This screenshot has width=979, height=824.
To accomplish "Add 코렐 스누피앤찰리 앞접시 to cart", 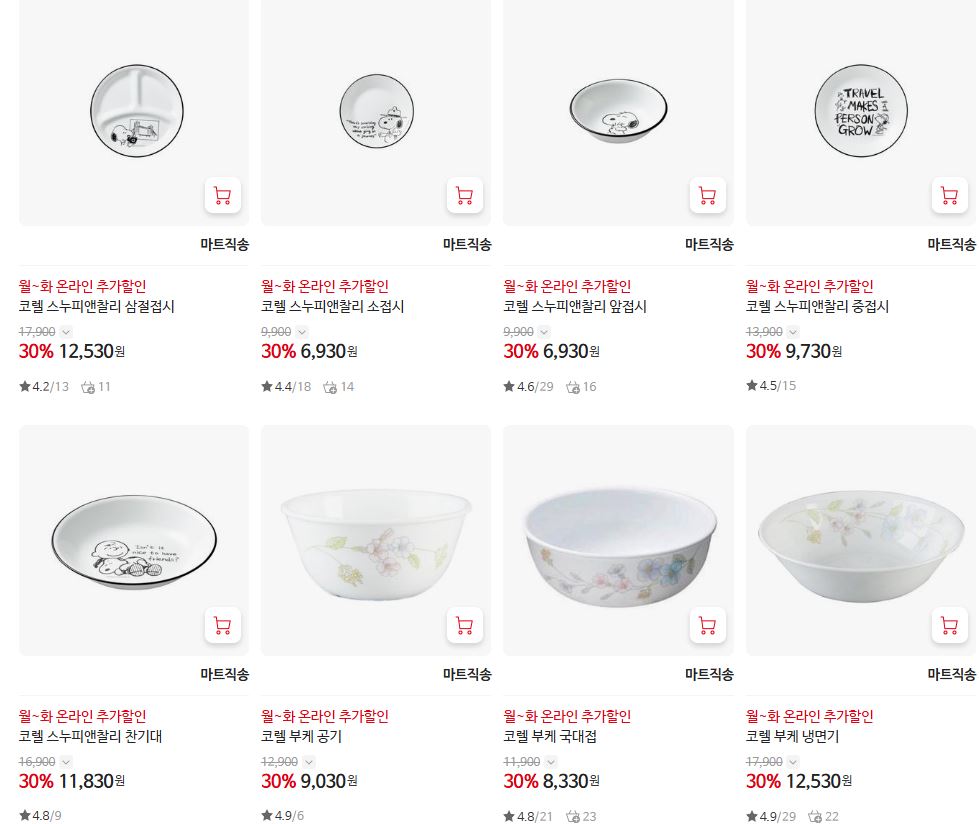I will click(707, 195).
